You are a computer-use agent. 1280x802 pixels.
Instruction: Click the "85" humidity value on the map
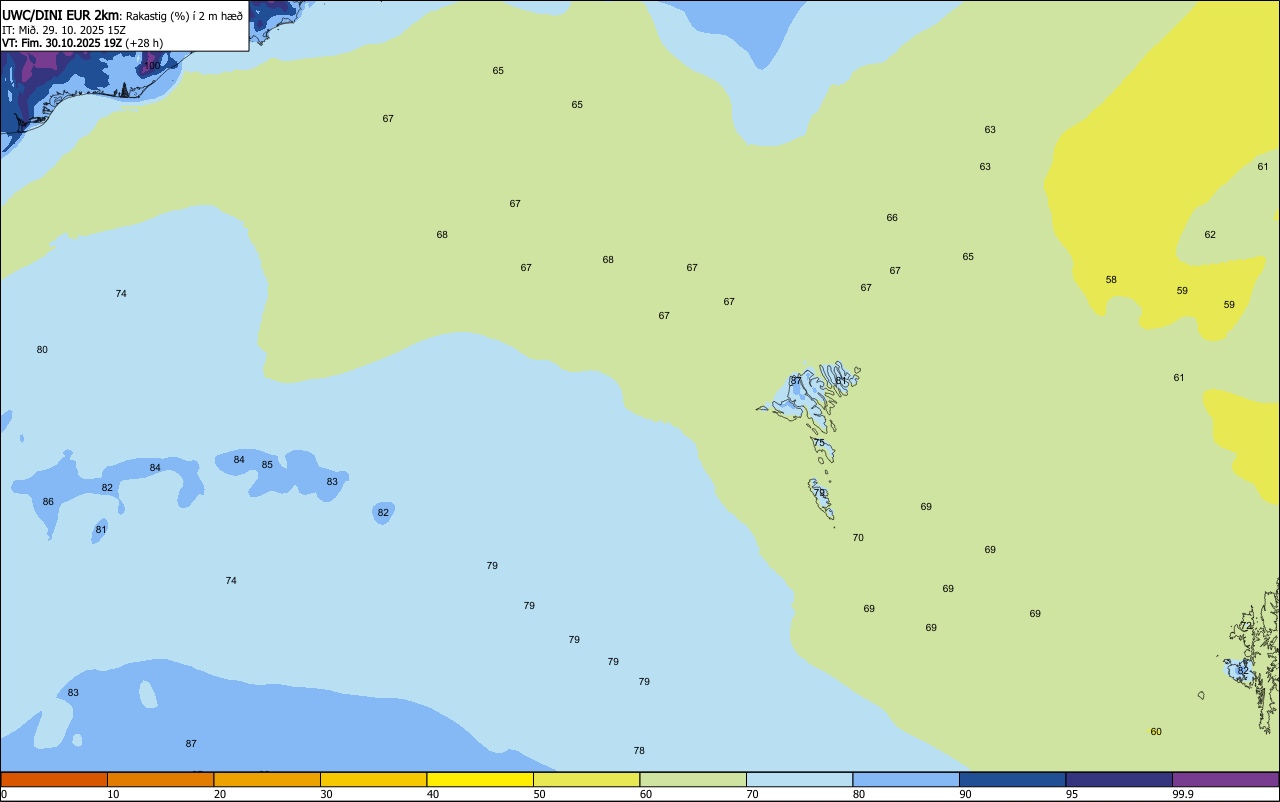(267, 465)
